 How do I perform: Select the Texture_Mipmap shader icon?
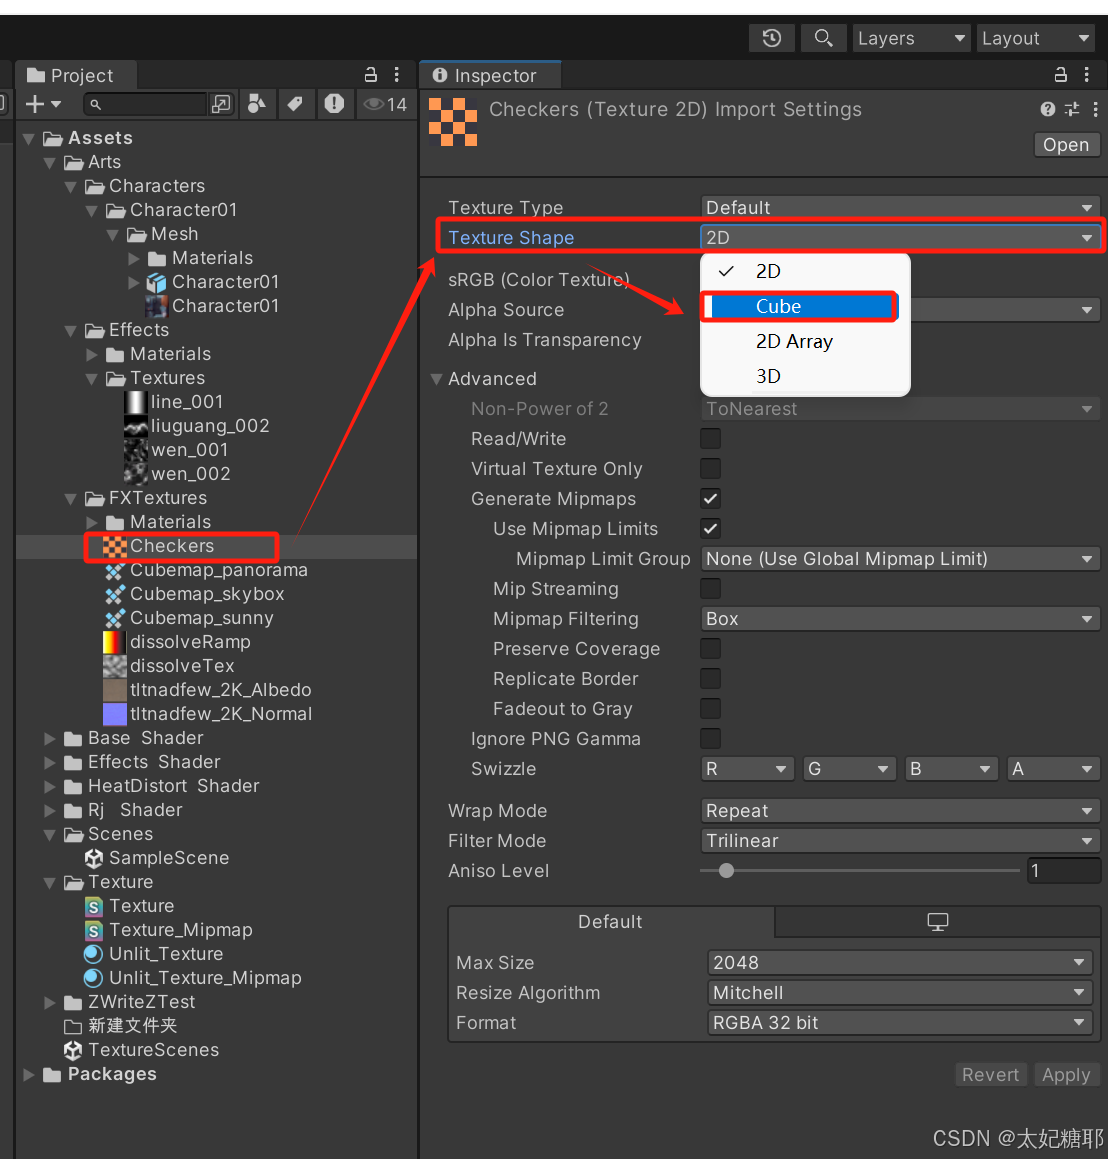click(94, 930)
